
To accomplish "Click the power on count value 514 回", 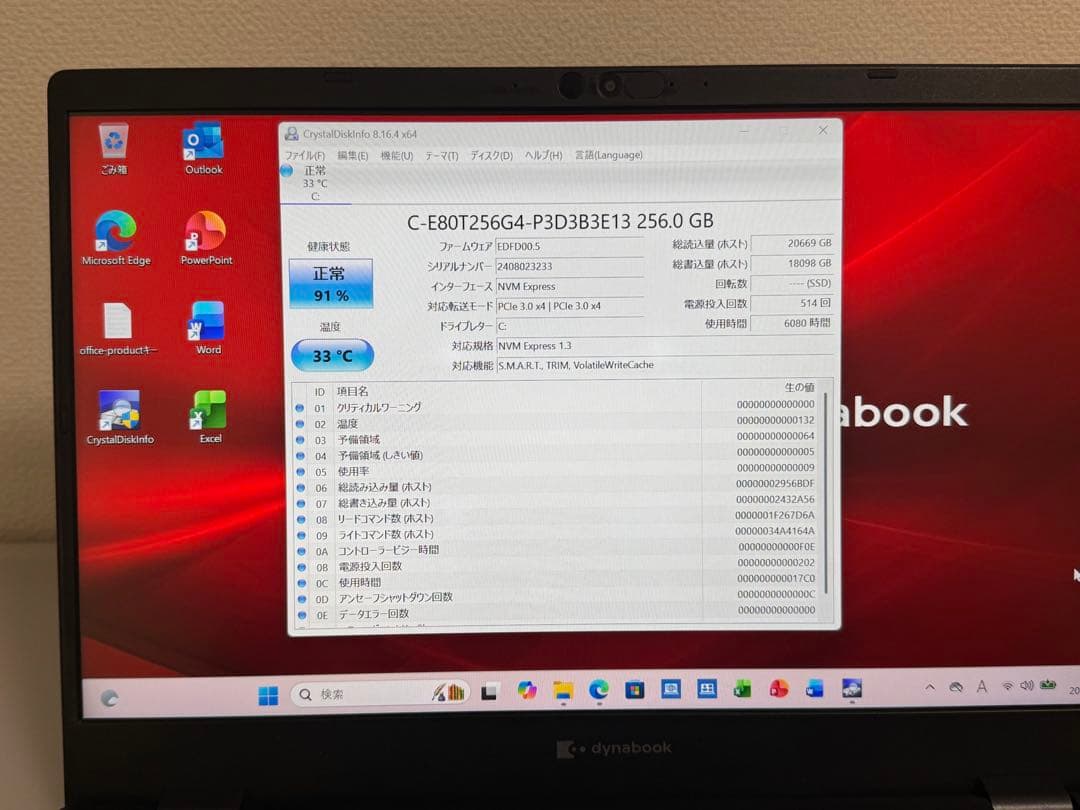I will point(792,303).
